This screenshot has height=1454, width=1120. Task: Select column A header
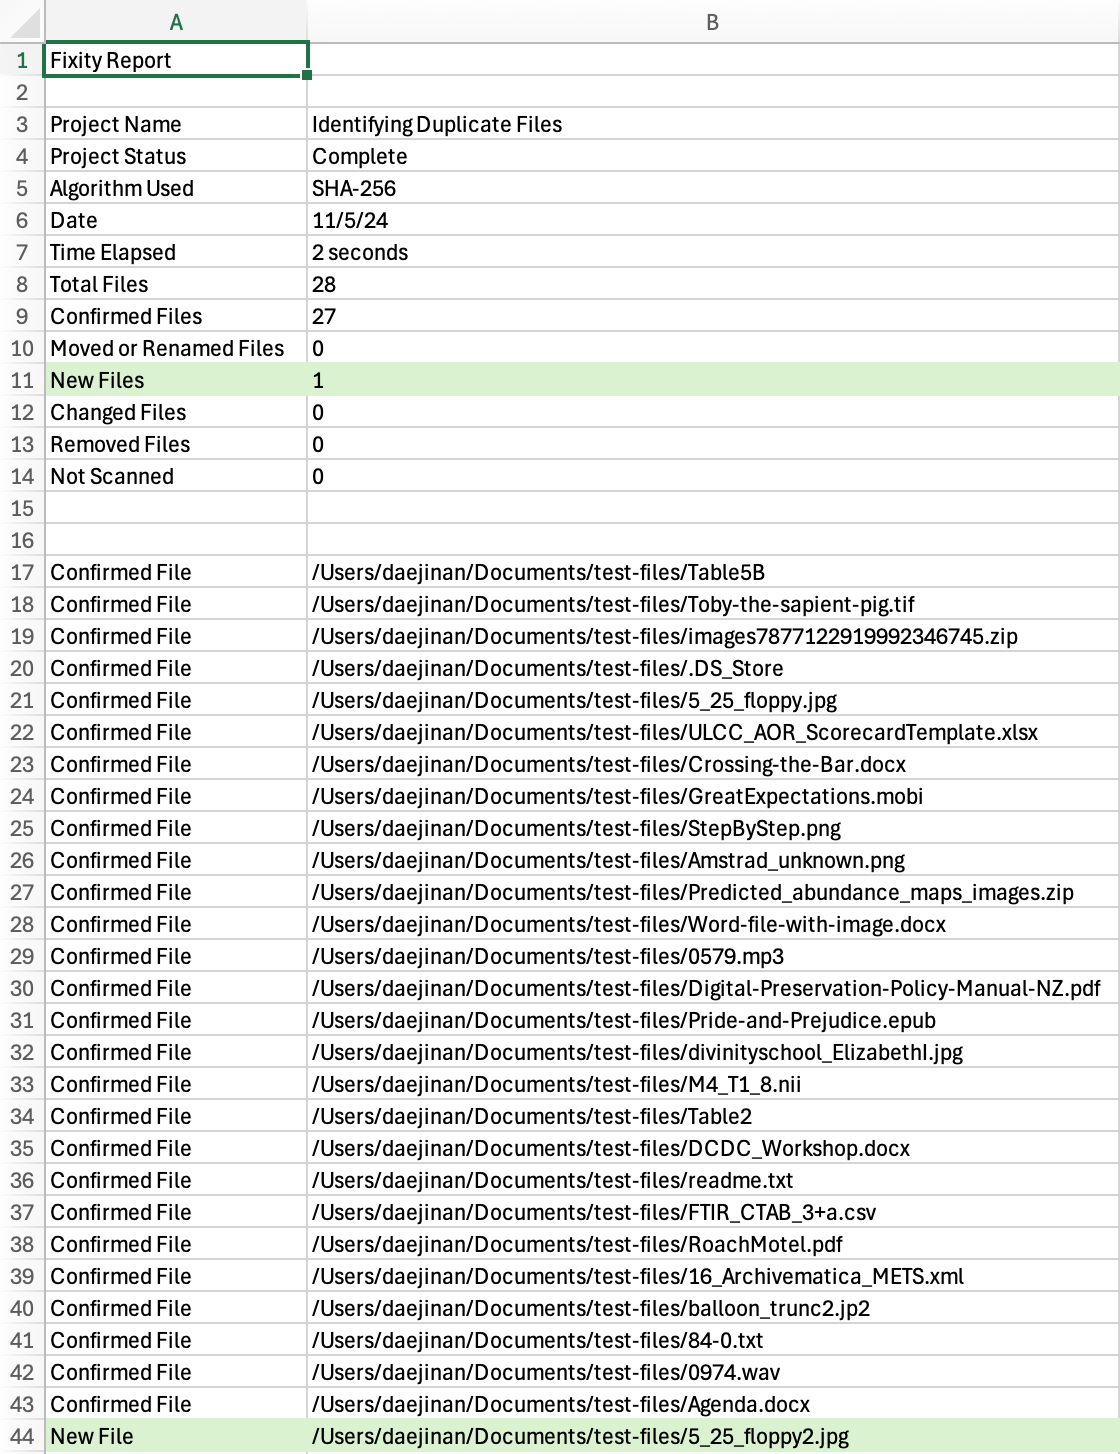click(x=176, y=21)
